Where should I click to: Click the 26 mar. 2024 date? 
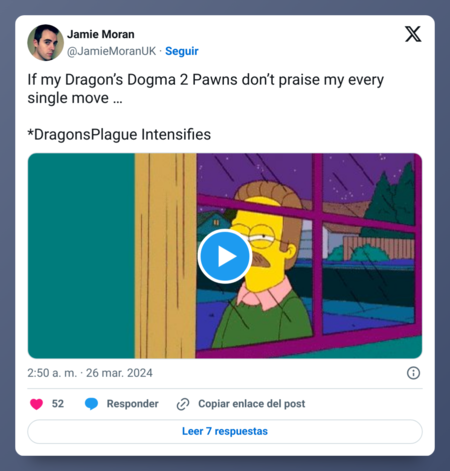tap(119, 373)
